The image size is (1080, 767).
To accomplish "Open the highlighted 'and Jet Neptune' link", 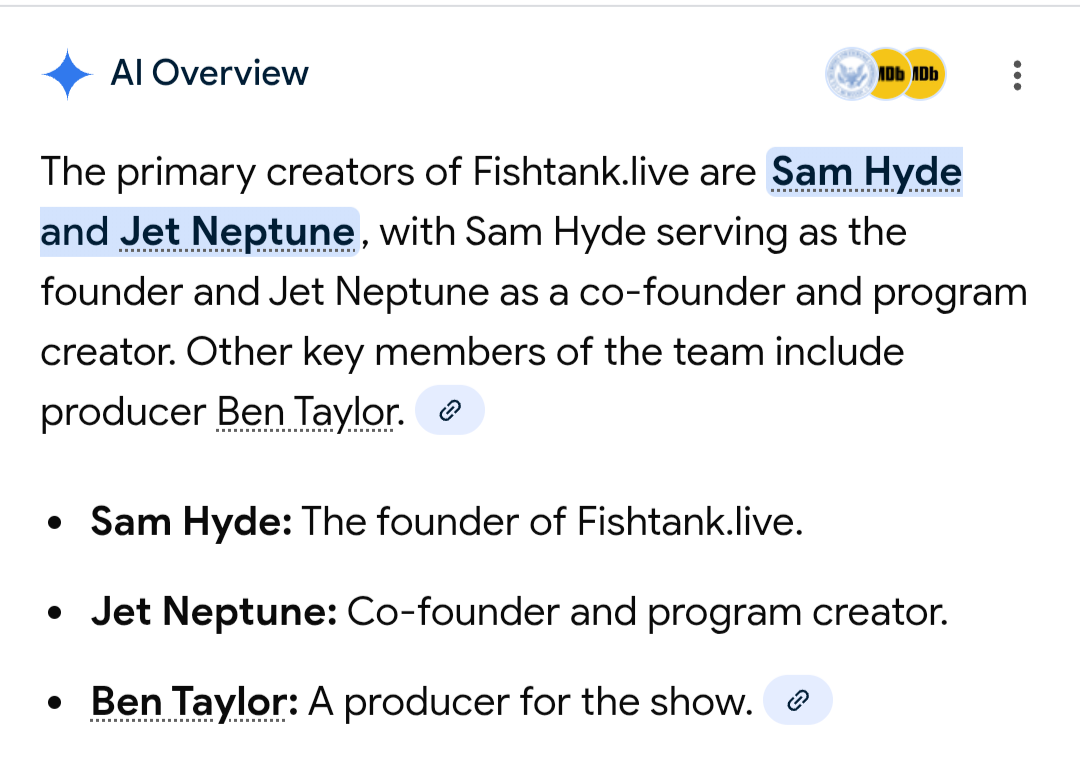I will (x=198, y=232).
